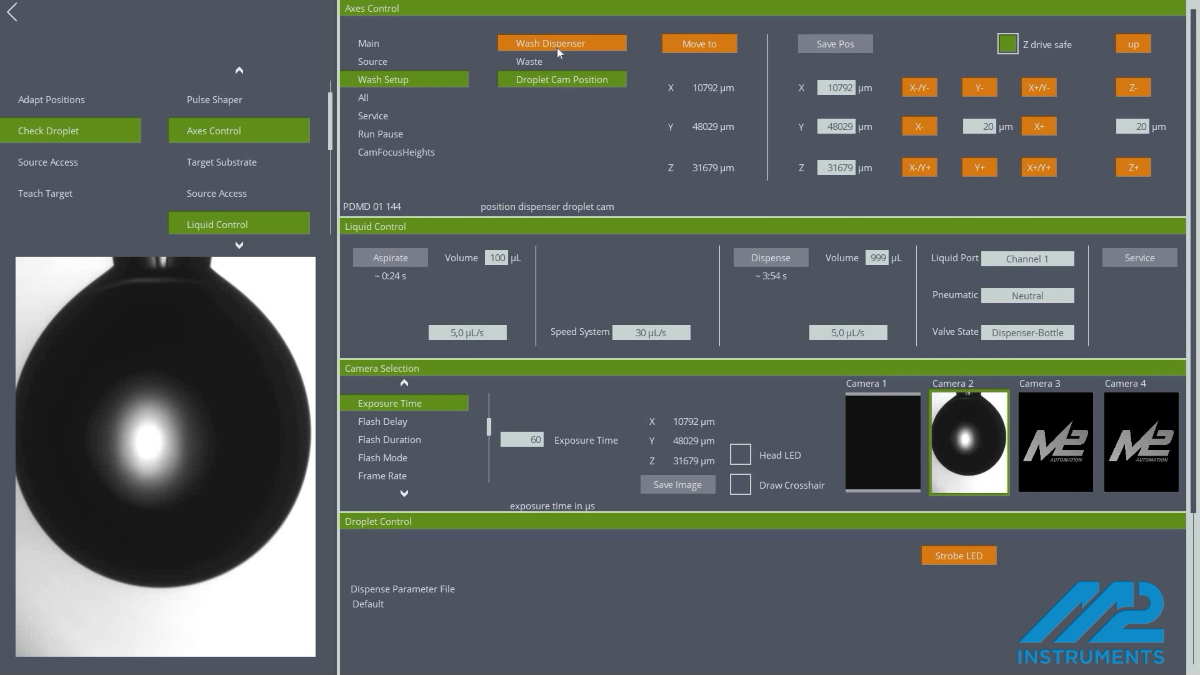Edit the Z step size field
This screenshot has width=1200, height=675.
tap(1133, 127)
